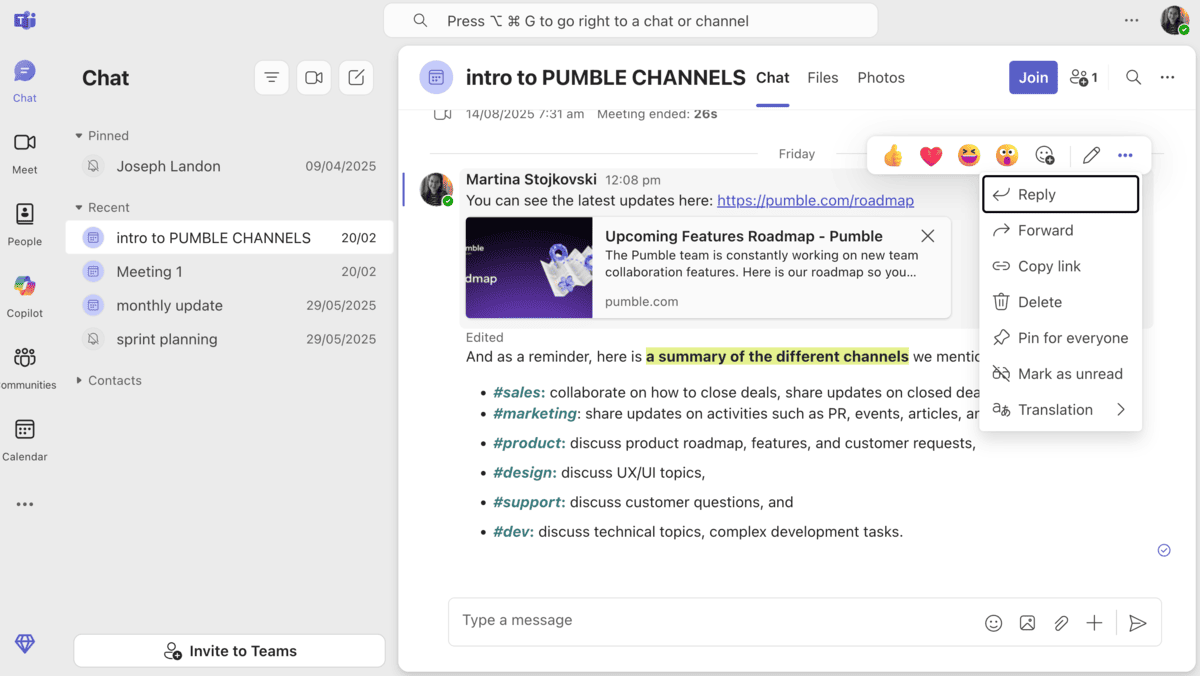This screenshot has height=676, width=1200.
Task: Start a new chat with the compose icon
Action: tap(356, 77)
